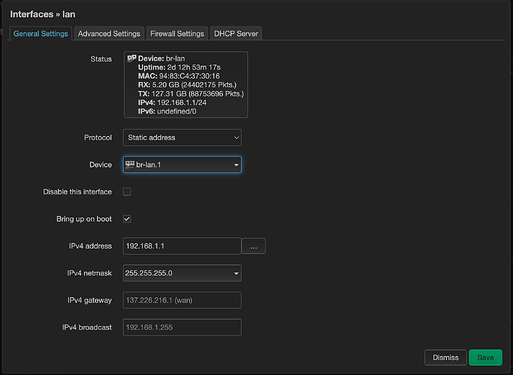Image resolution: width=513 pixels, height=375 pixels.
Task: Open the DHCP Server tab
Action: pyautogui.click(x=236, y=34)
